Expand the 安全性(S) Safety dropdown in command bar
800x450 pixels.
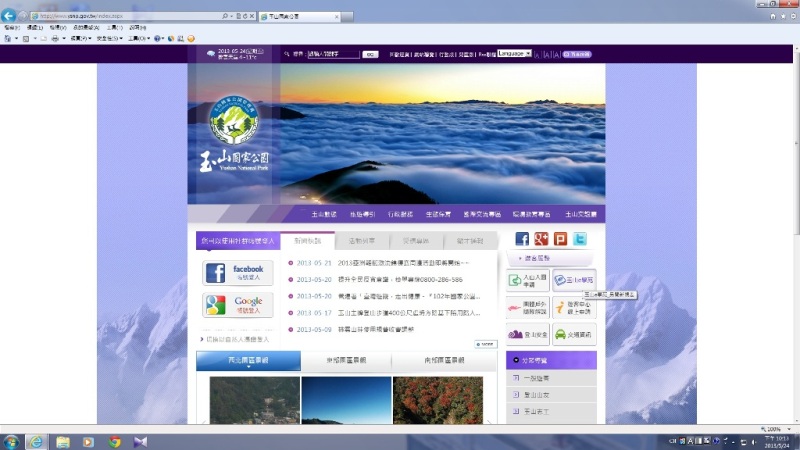pyautogui.click(x=109, y=38)
